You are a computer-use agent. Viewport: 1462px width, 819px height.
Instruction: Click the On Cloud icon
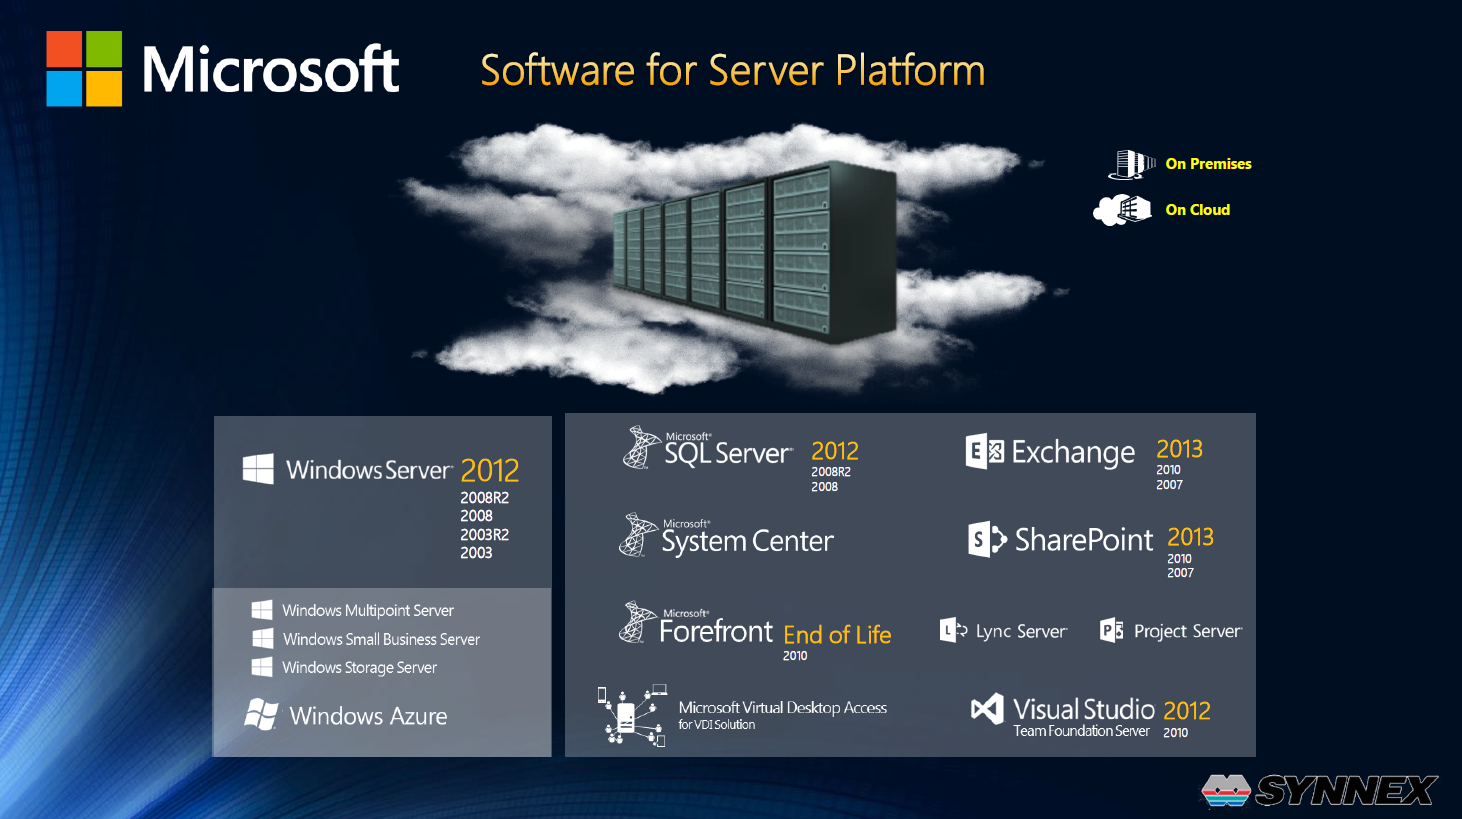point(1122,210)
